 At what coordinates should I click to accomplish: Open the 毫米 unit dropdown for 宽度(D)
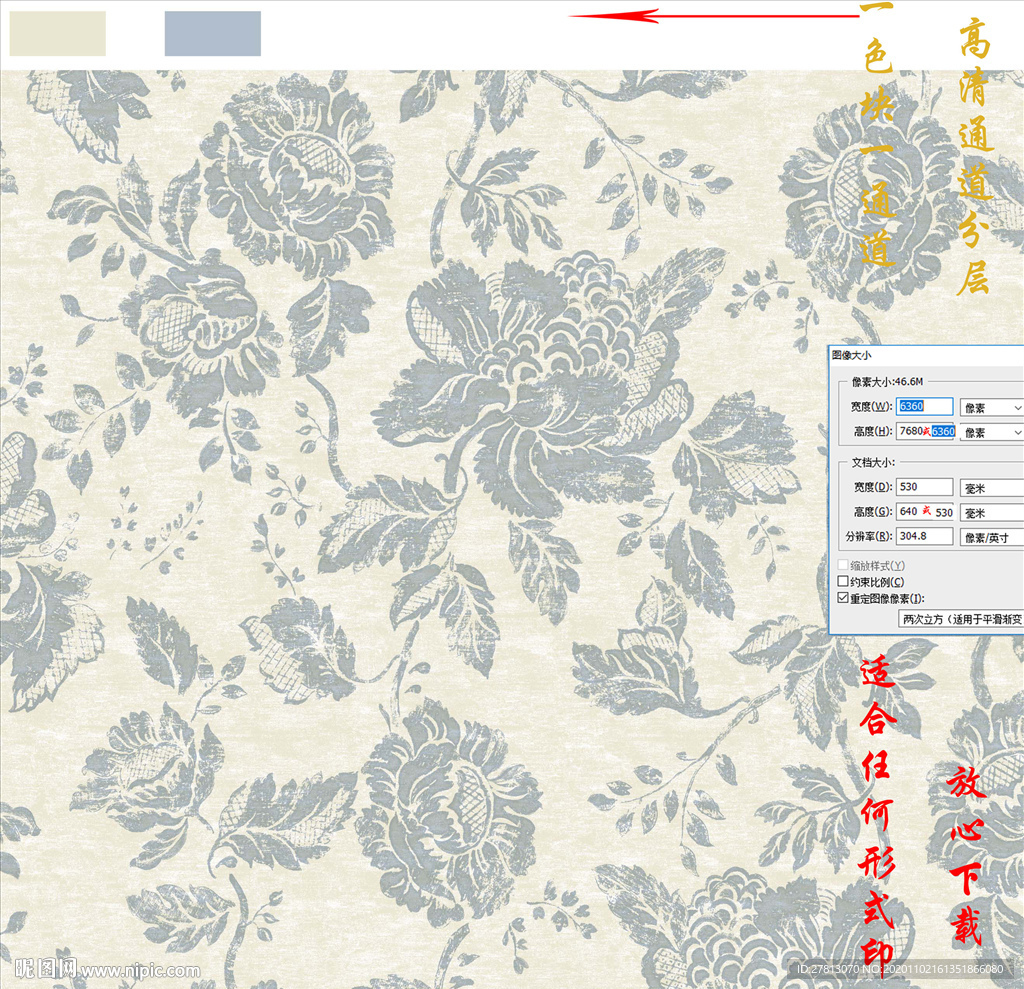pos(992,488)
